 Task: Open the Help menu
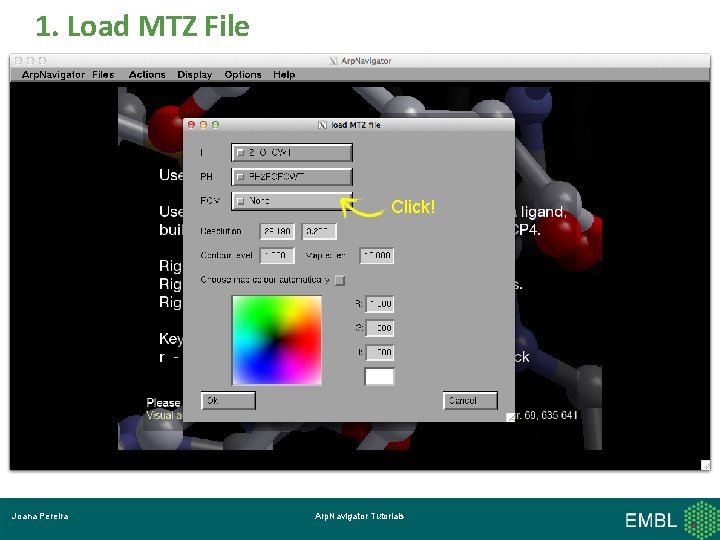(x=284, y=74)
